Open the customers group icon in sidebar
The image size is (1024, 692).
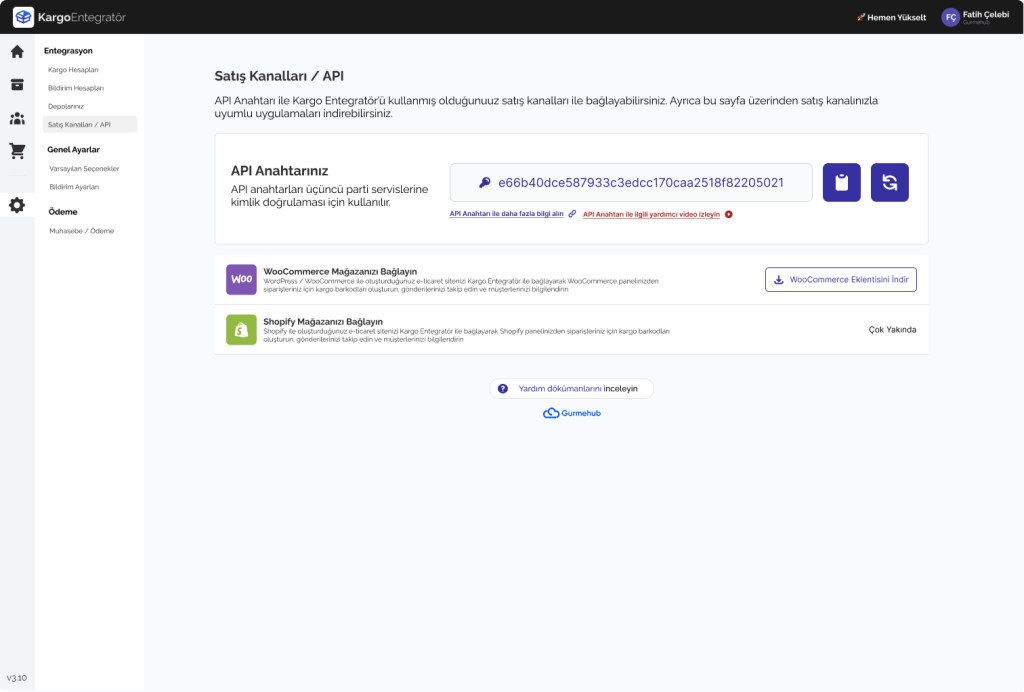(x=17, y=119)
